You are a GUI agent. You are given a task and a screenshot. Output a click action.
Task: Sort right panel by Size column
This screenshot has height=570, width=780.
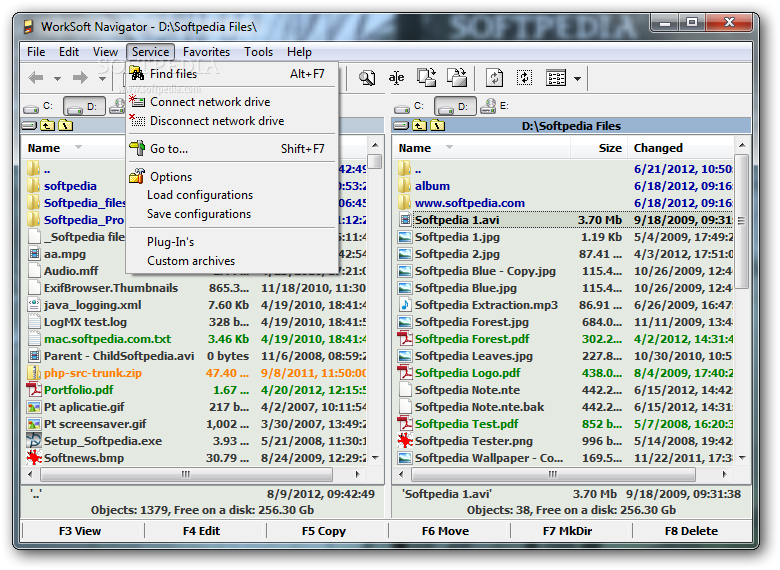(598, 148)
